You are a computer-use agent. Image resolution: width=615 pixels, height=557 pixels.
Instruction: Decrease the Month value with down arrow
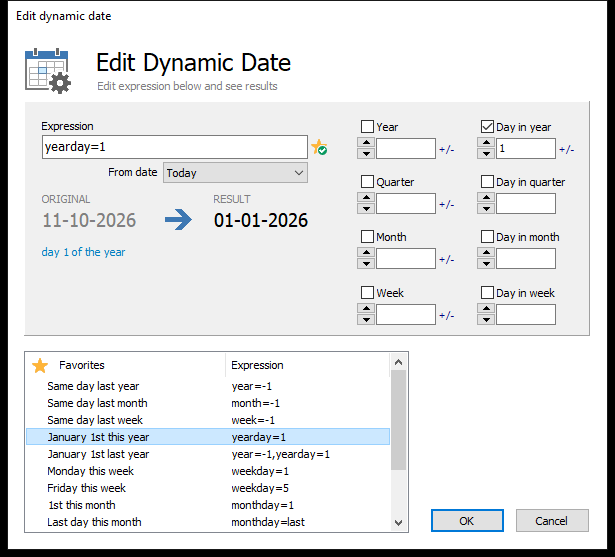point(366,263)
